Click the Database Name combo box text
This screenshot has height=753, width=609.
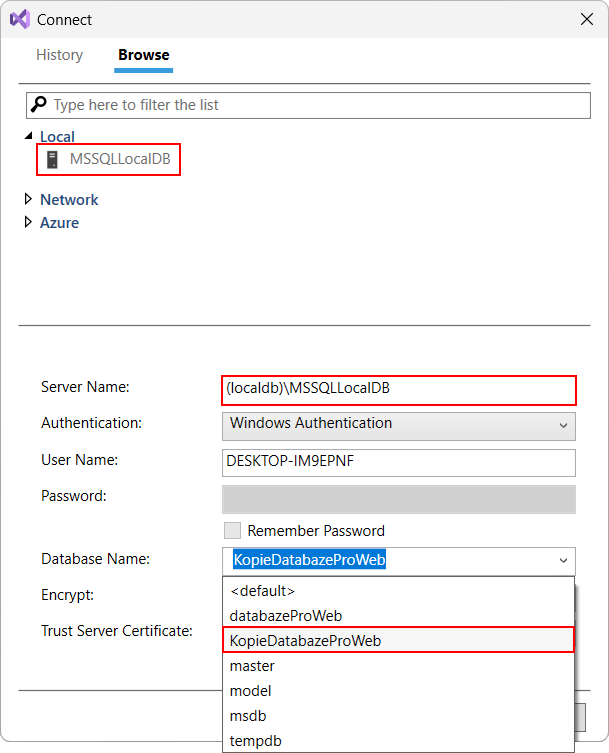pyautogui.click(x=309, y=560)
